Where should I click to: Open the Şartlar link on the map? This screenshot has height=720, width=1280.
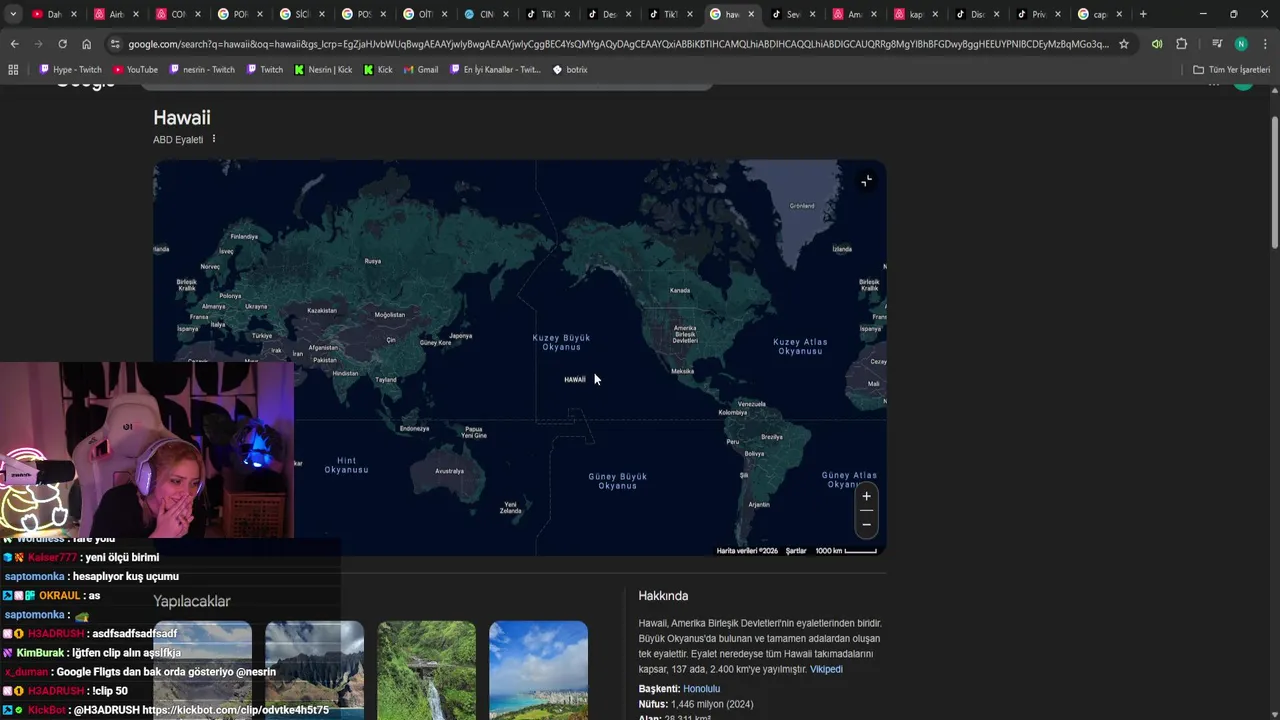pos(796,551)
